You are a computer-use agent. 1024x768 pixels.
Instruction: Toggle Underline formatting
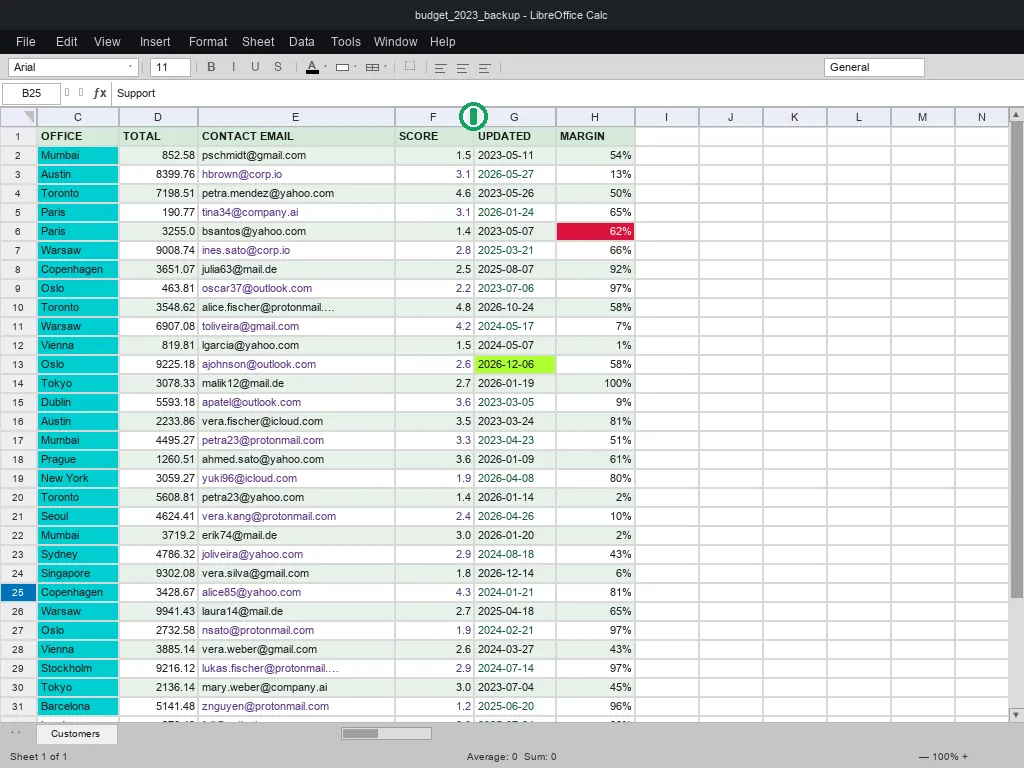pos(255,67)
